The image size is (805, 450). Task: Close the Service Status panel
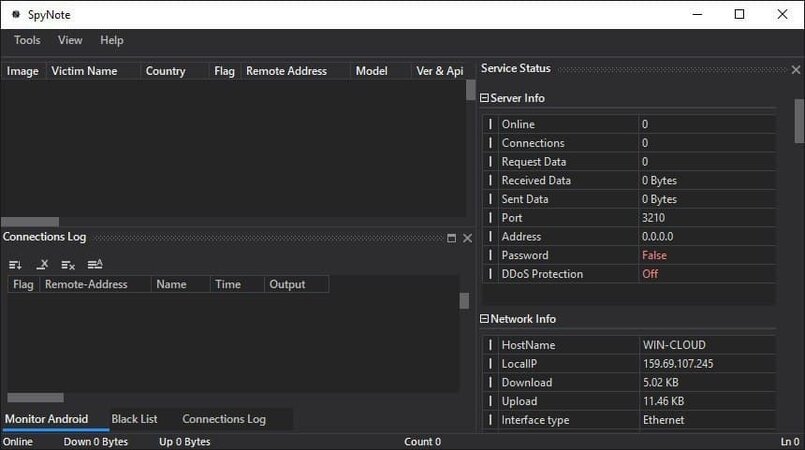796,70
